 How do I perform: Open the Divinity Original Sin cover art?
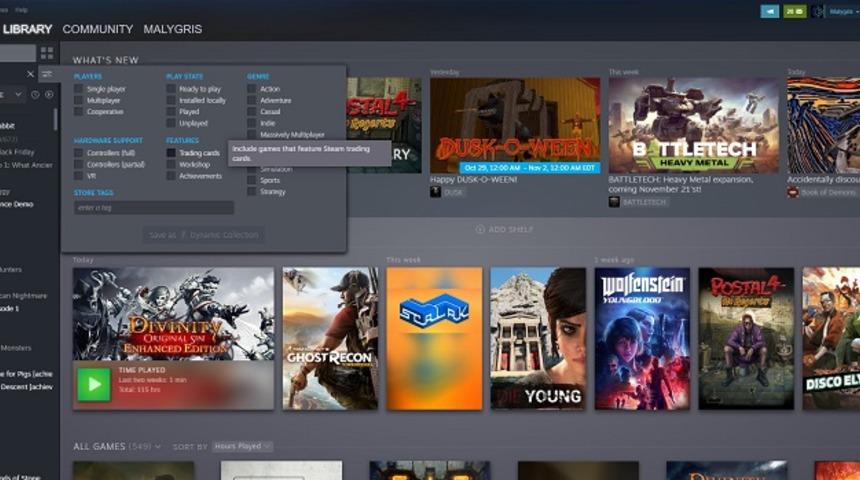173,314
